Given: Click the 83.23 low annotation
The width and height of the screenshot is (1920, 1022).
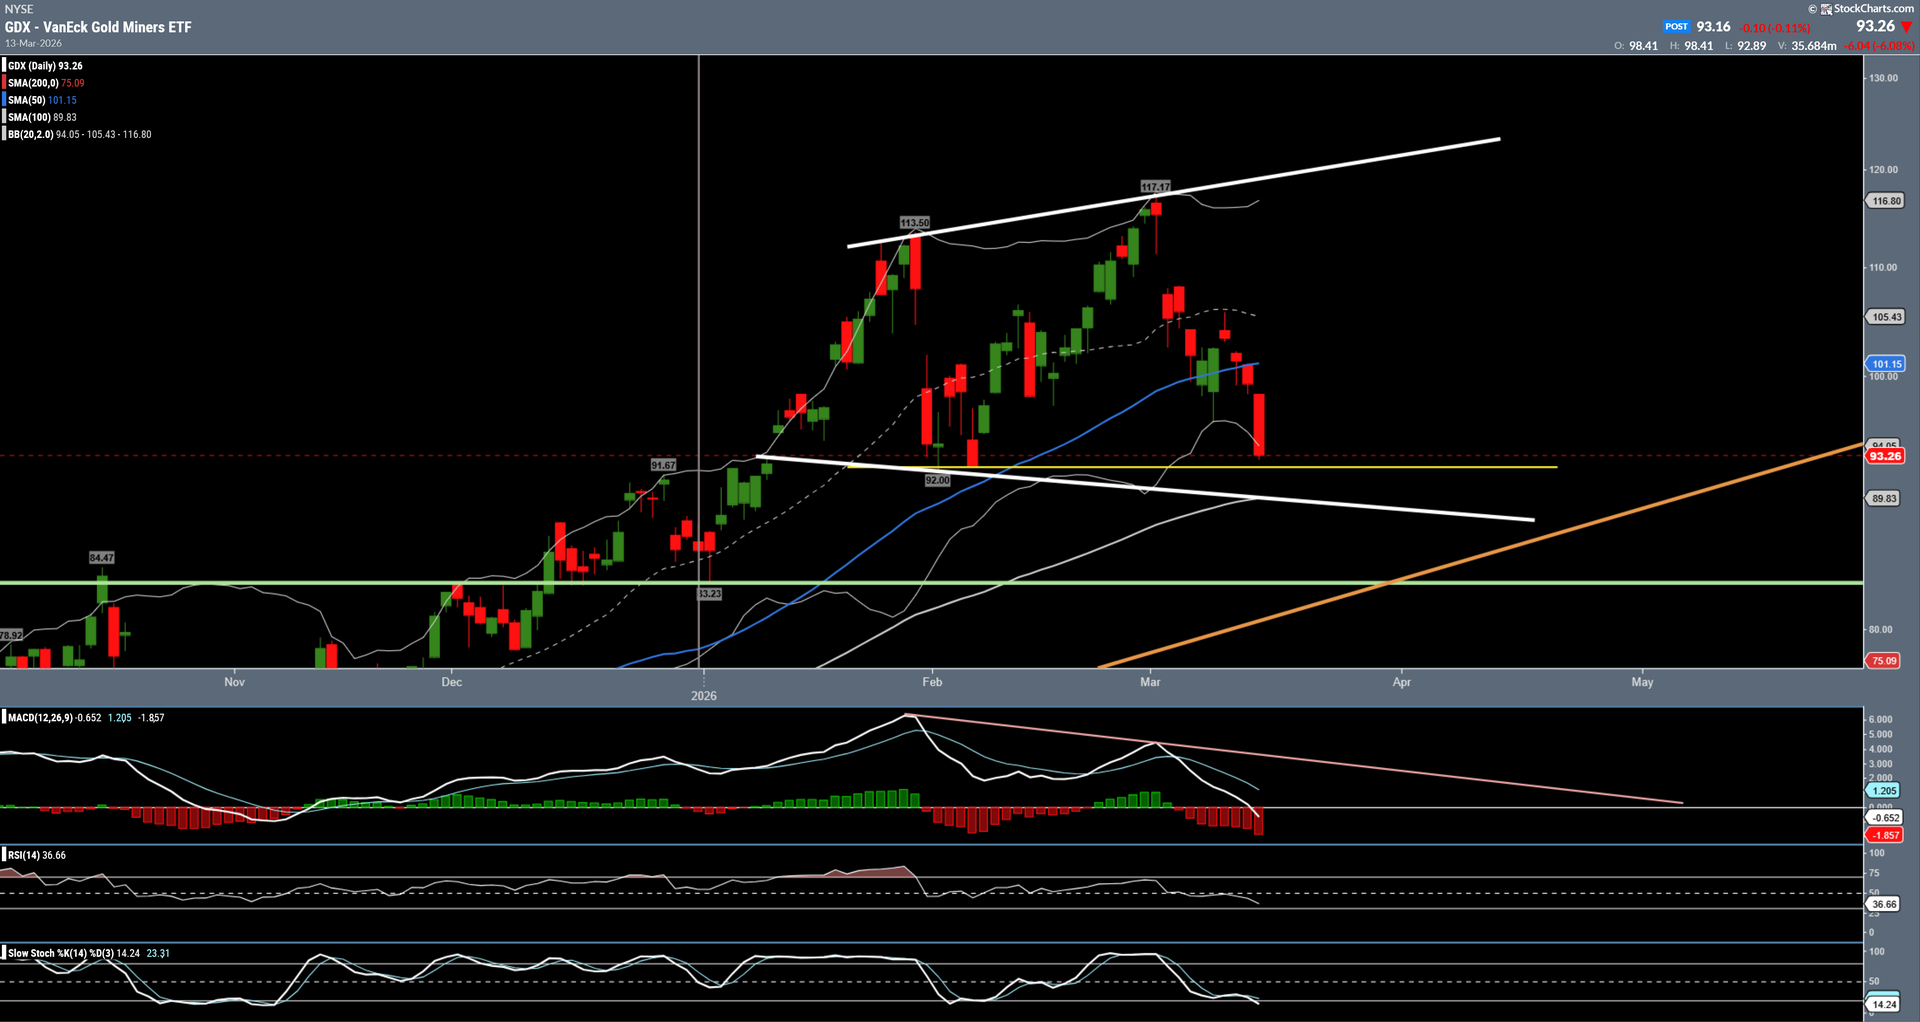Looking at the screenshot, I should click(709, 594).
